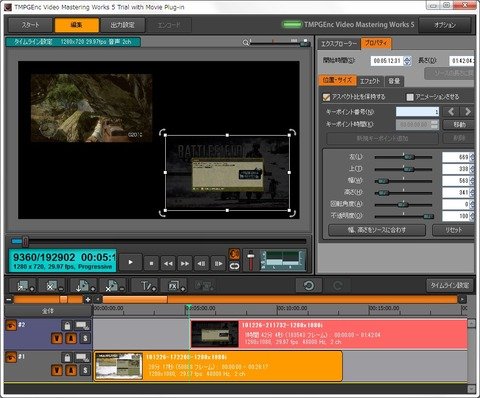The width and height of the screenshot is (480, 398).
Task: Hide track #1 with eye icon
Action: [x=11, y=357]
